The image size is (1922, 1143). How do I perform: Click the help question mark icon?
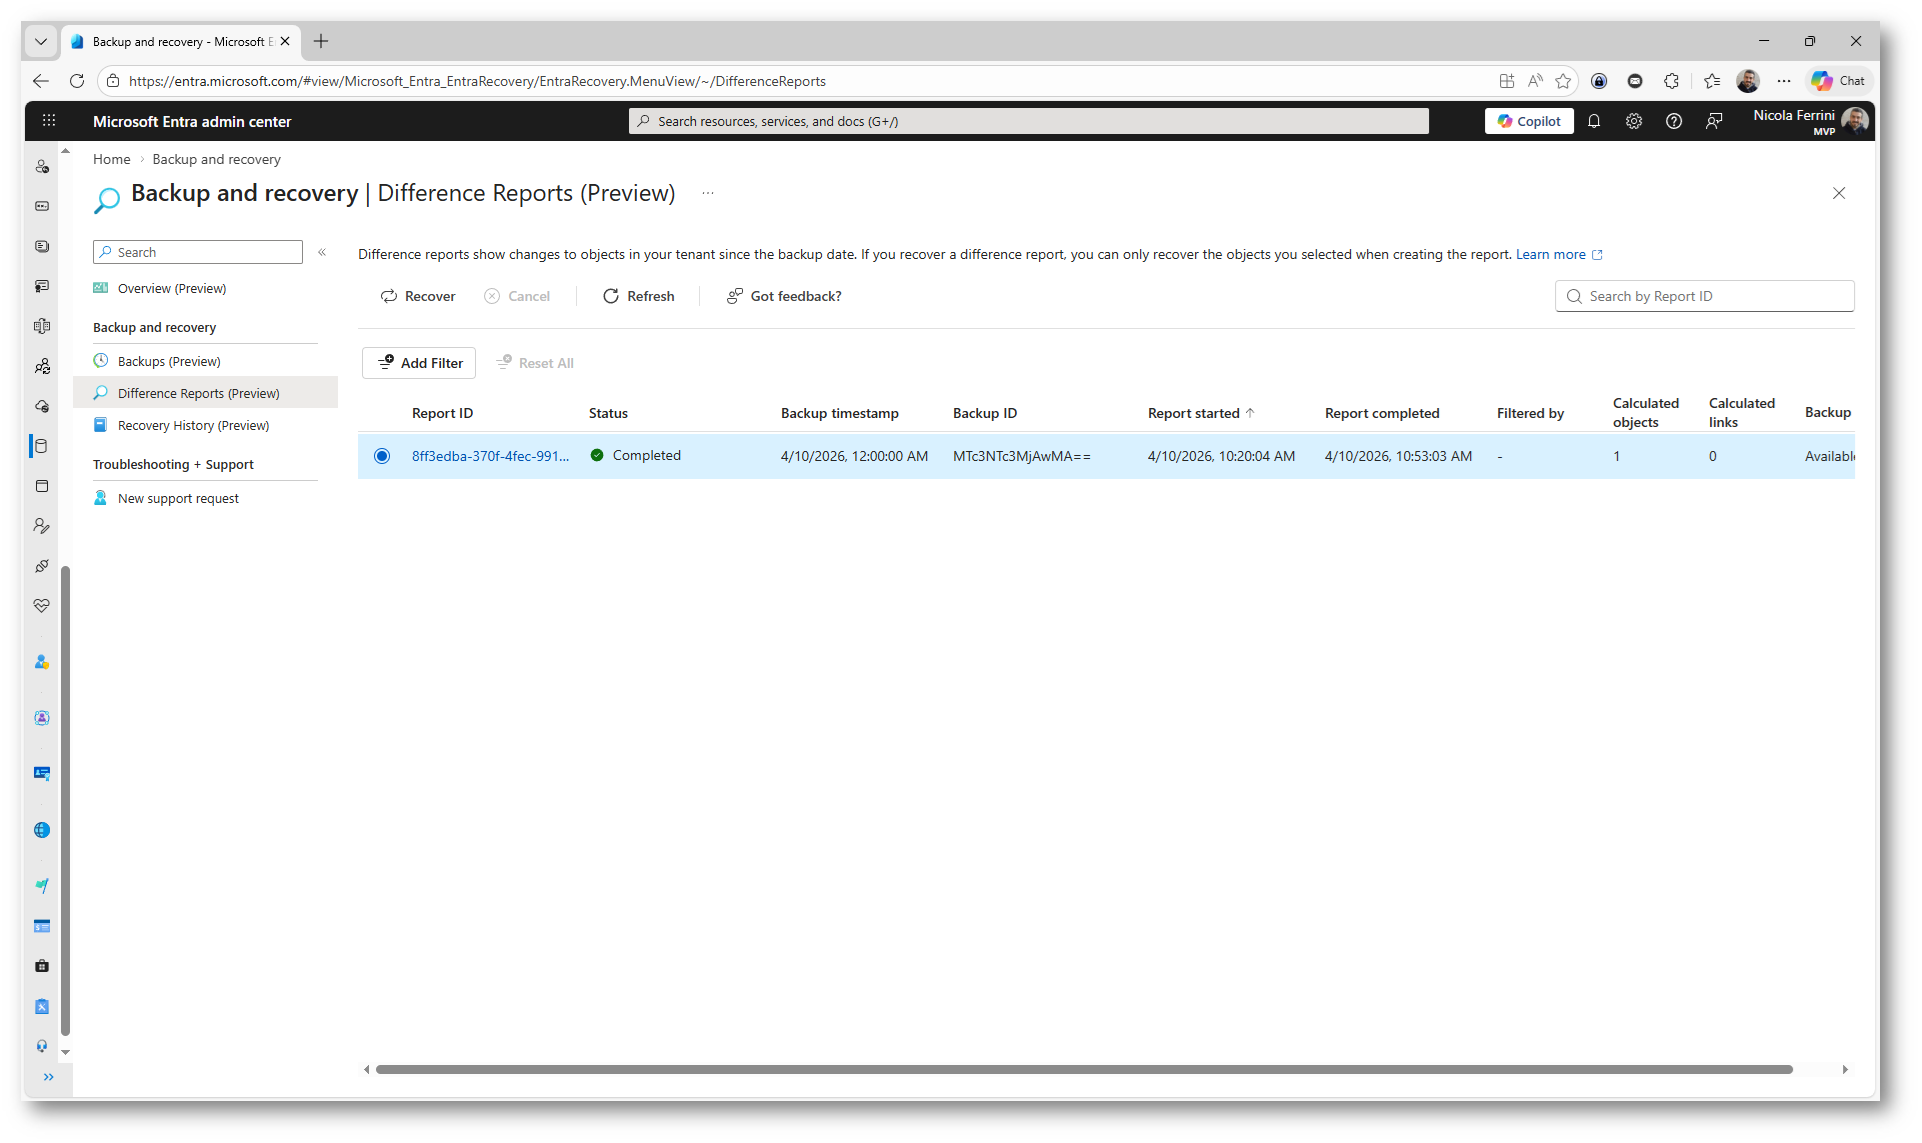click(1673, 121)
